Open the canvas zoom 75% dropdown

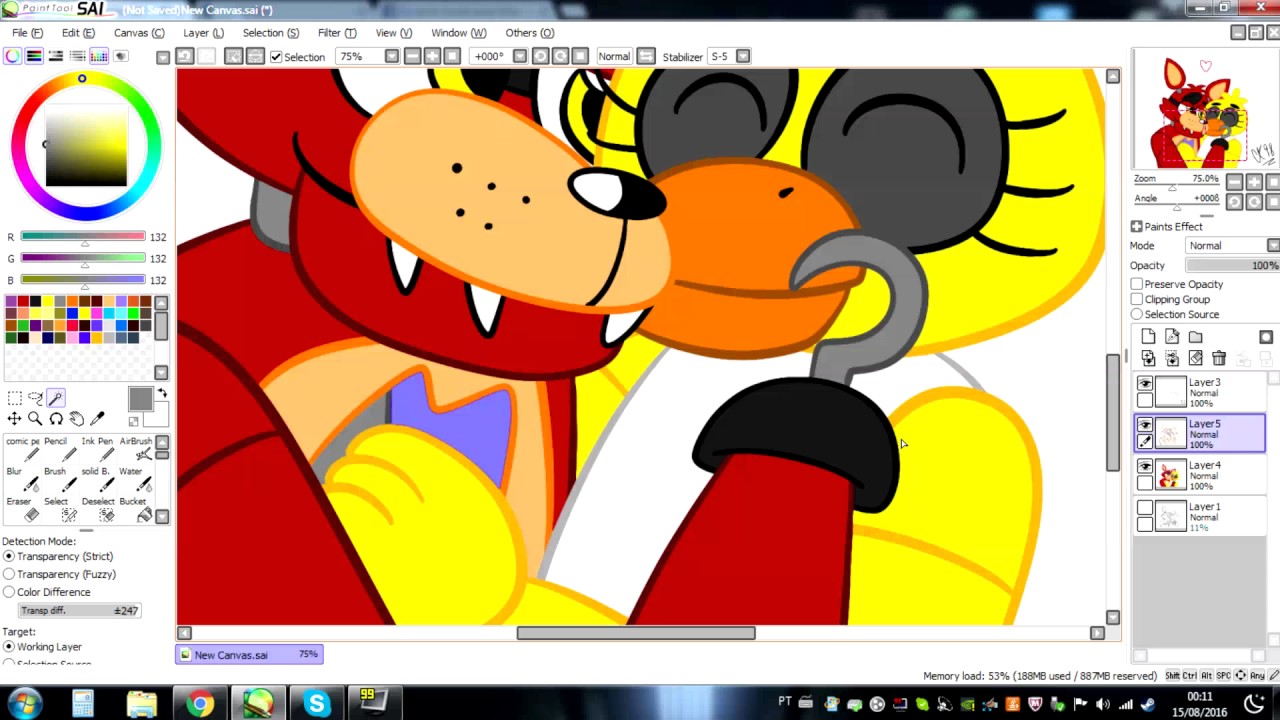[391, 57]
